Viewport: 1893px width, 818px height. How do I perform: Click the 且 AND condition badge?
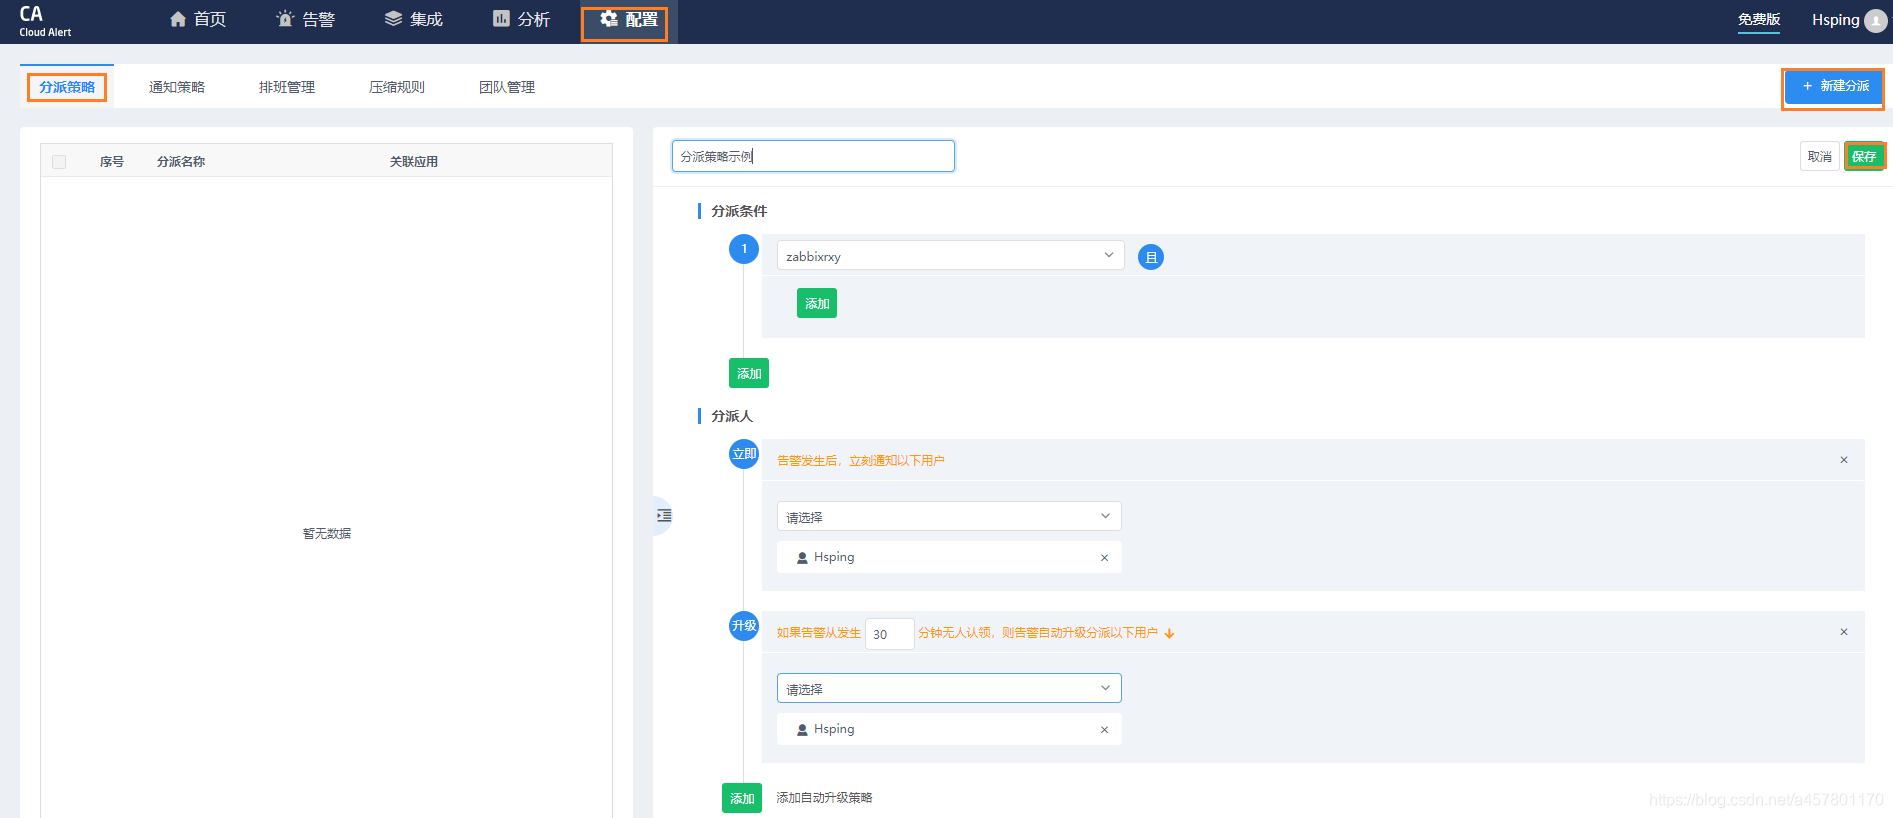(1151, 257)
